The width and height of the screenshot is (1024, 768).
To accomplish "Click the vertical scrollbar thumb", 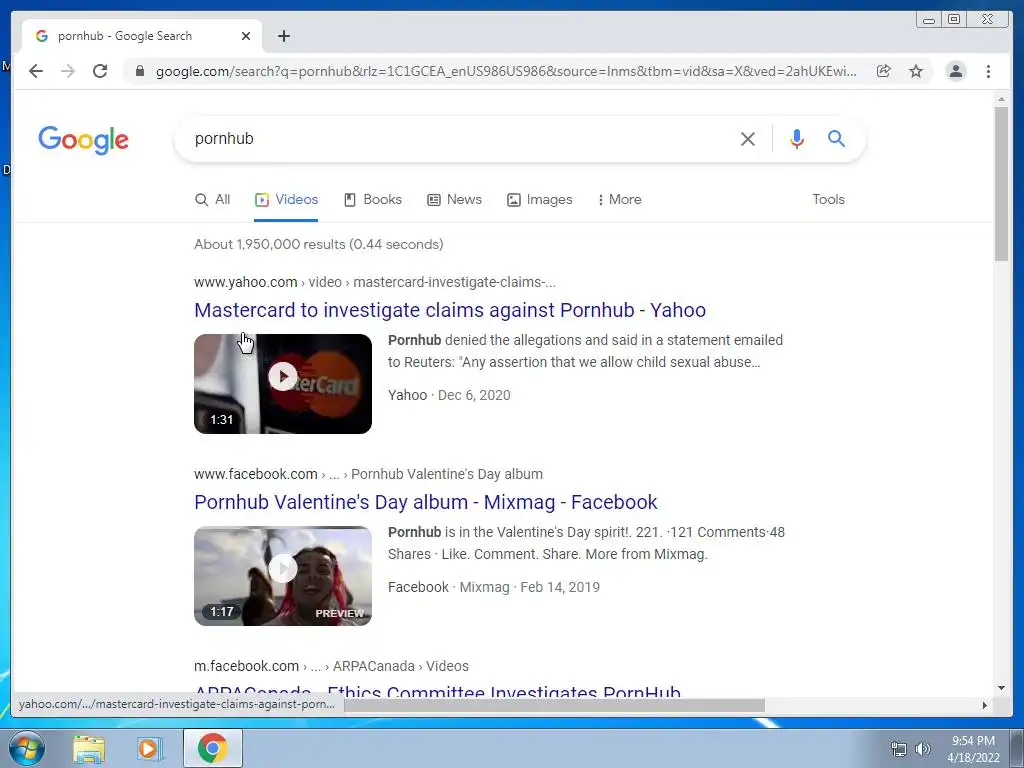I will coord(1001,184).
